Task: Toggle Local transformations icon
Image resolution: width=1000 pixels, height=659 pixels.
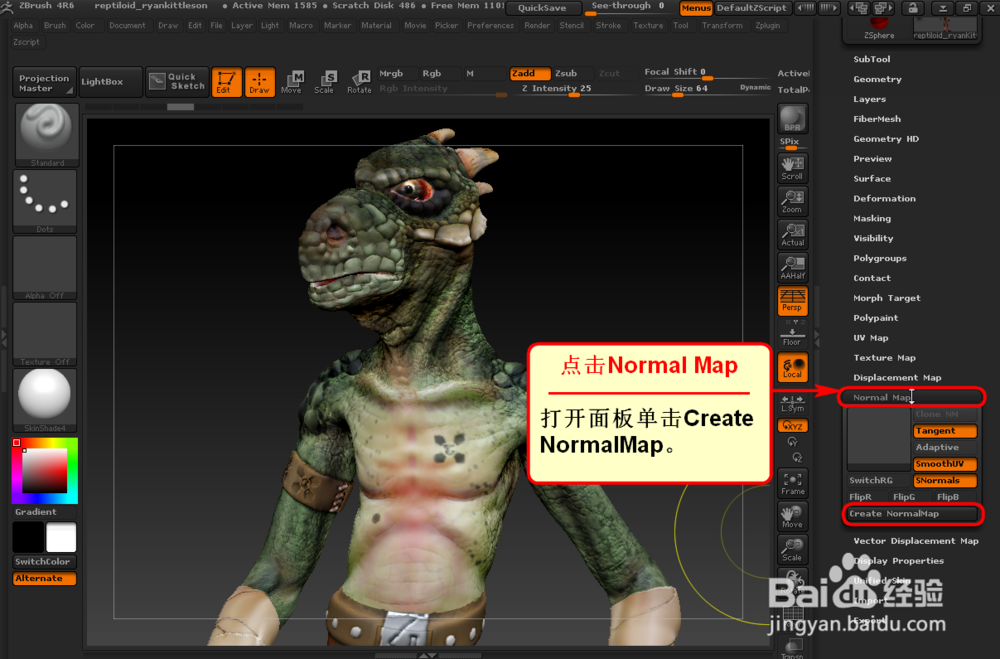Action: 793,367
